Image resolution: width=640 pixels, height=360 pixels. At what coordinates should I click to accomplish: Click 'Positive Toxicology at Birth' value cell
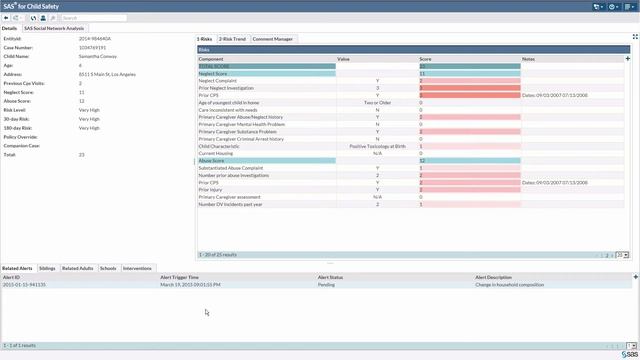pos(378,146)
